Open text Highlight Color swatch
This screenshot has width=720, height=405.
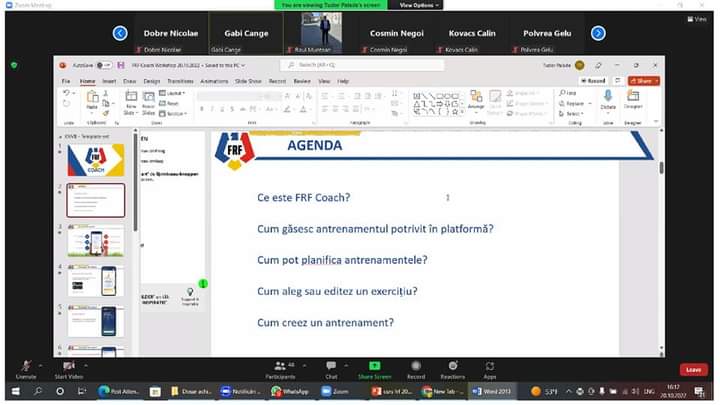287,109
